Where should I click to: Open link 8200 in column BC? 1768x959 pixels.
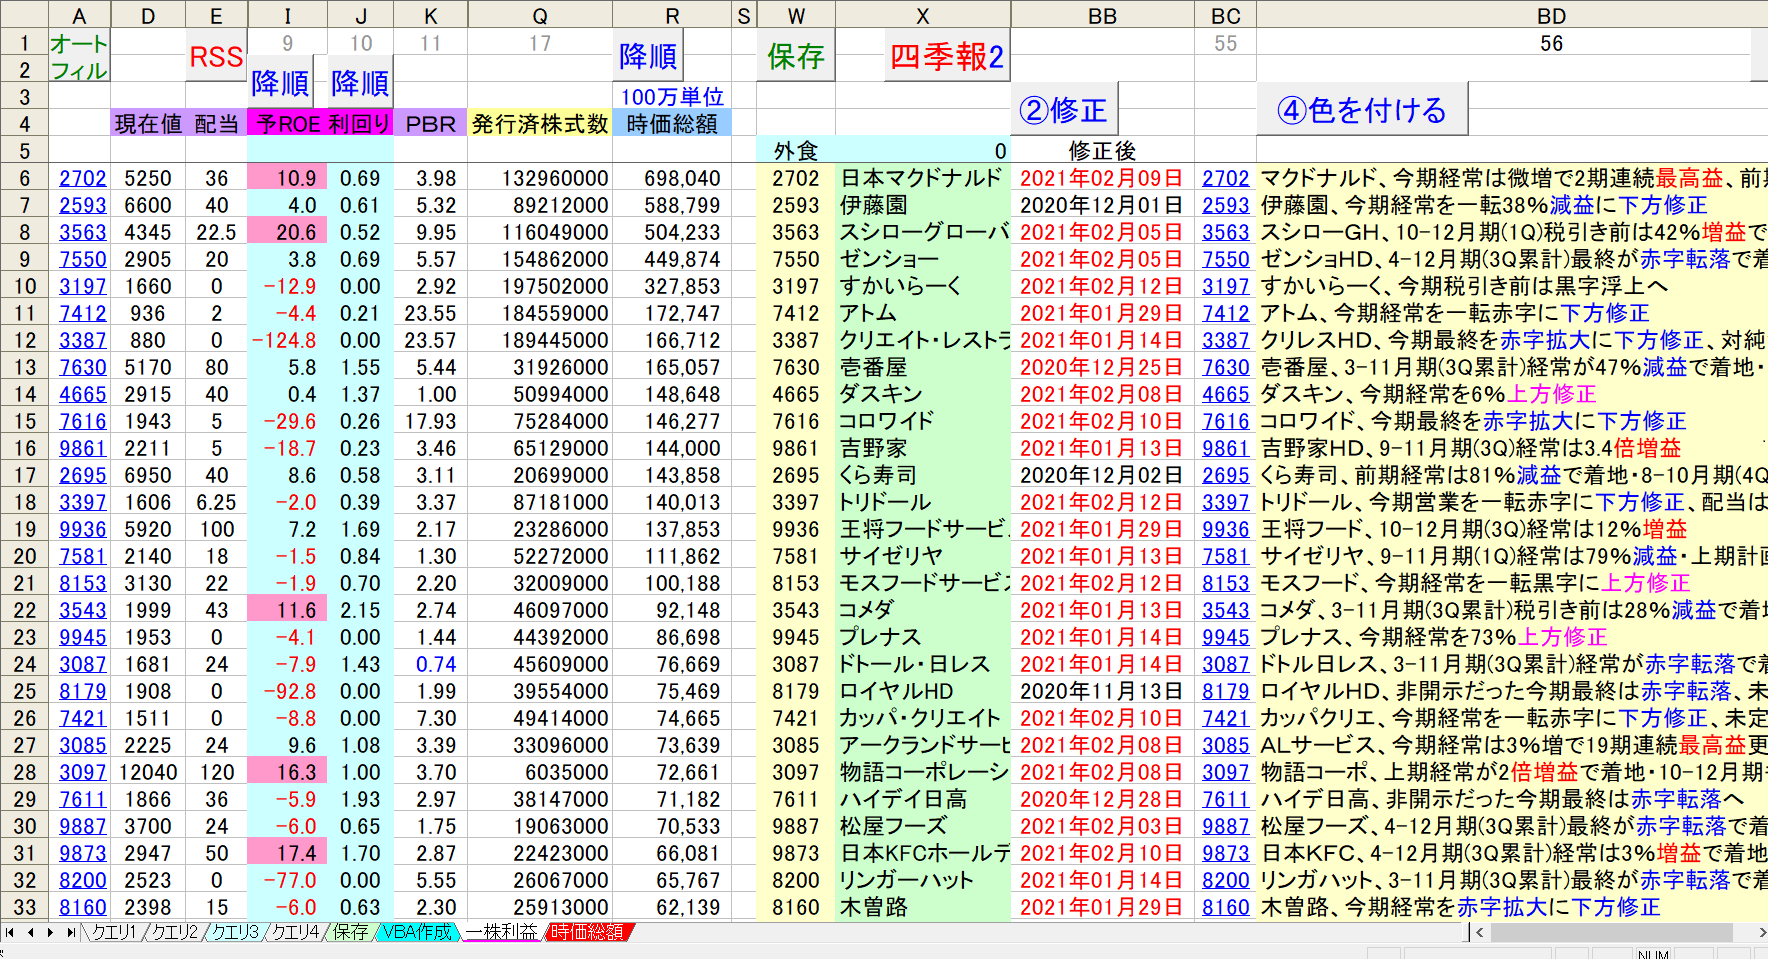tap(1226, 880)
